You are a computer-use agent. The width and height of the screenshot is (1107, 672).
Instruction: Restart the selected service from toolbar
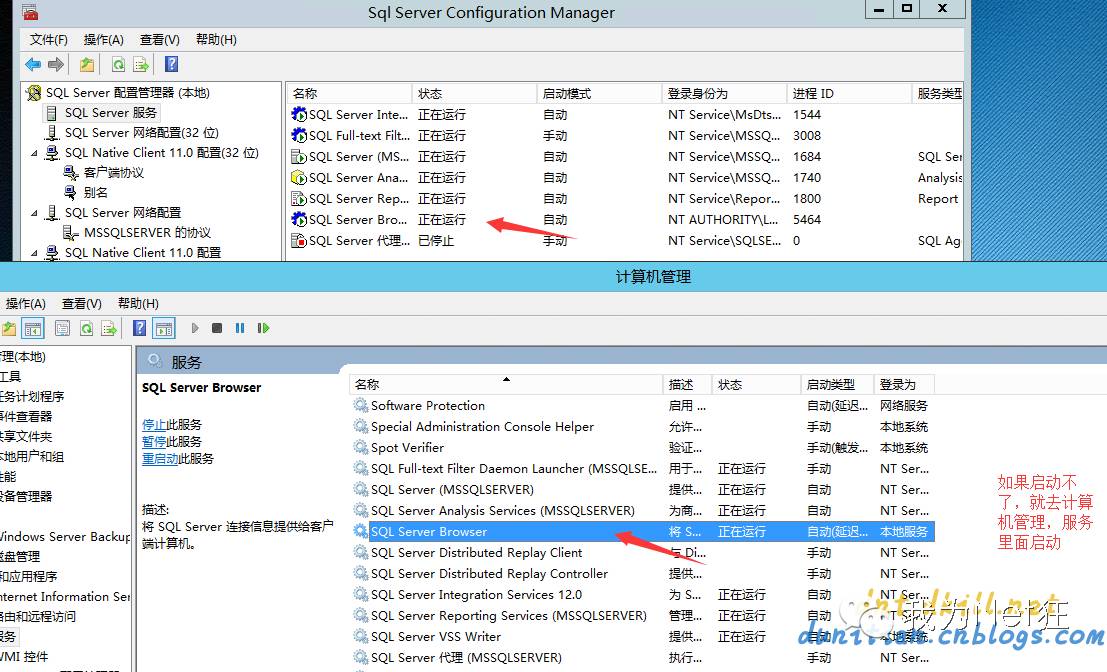pos(263,328)
